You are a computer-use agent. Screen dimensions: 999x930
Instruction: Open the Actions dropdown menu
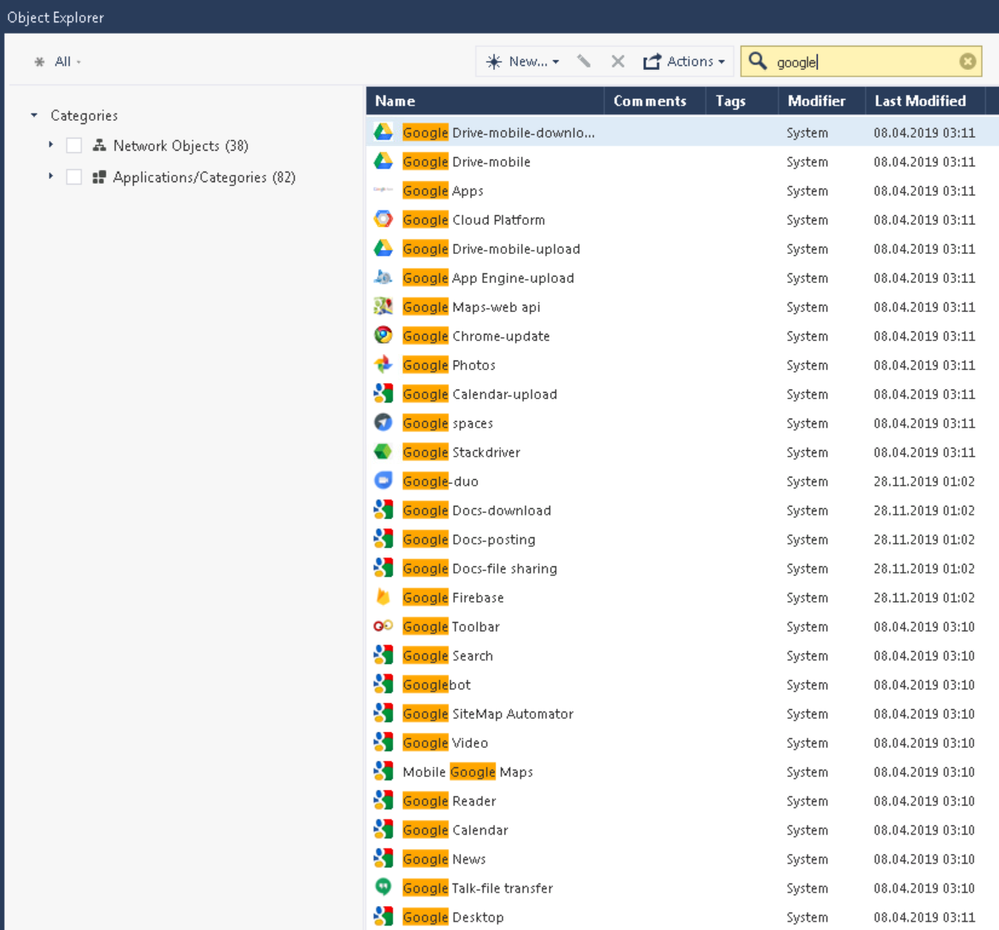point(684,61)
